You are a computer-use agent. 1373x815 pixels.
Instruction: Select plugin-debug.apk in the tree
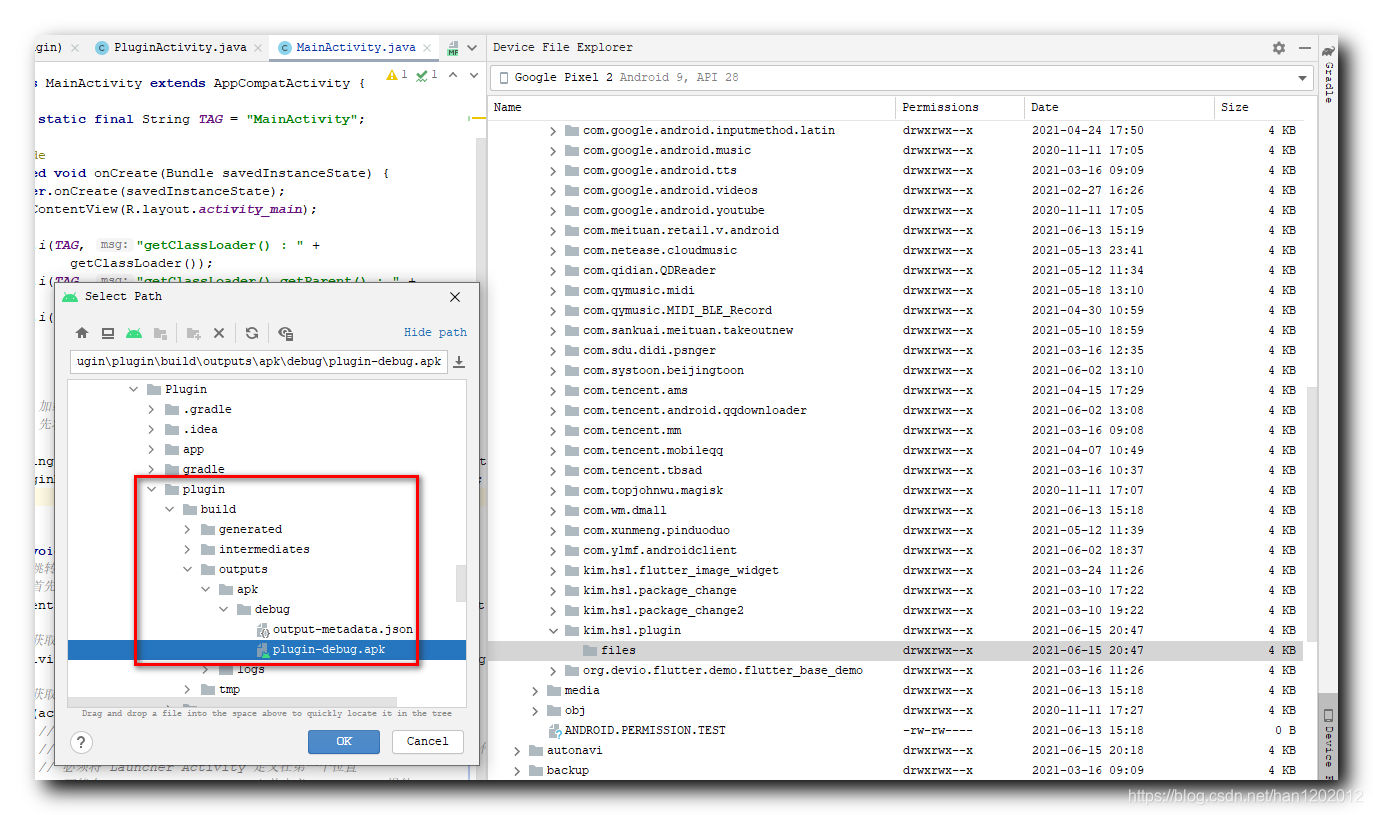click(267, 650)
